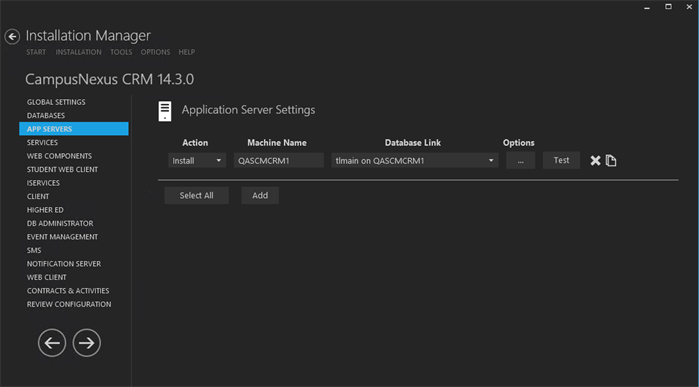Select APP SERVERS in the sidebar
The image size is (699, 387).
pos(74,129)
